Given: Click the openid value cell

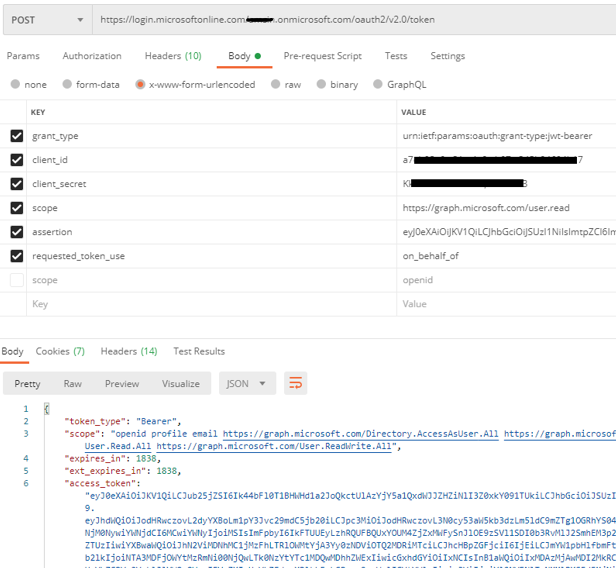Looking at the screenshot, I should click(x=506, y=280).
